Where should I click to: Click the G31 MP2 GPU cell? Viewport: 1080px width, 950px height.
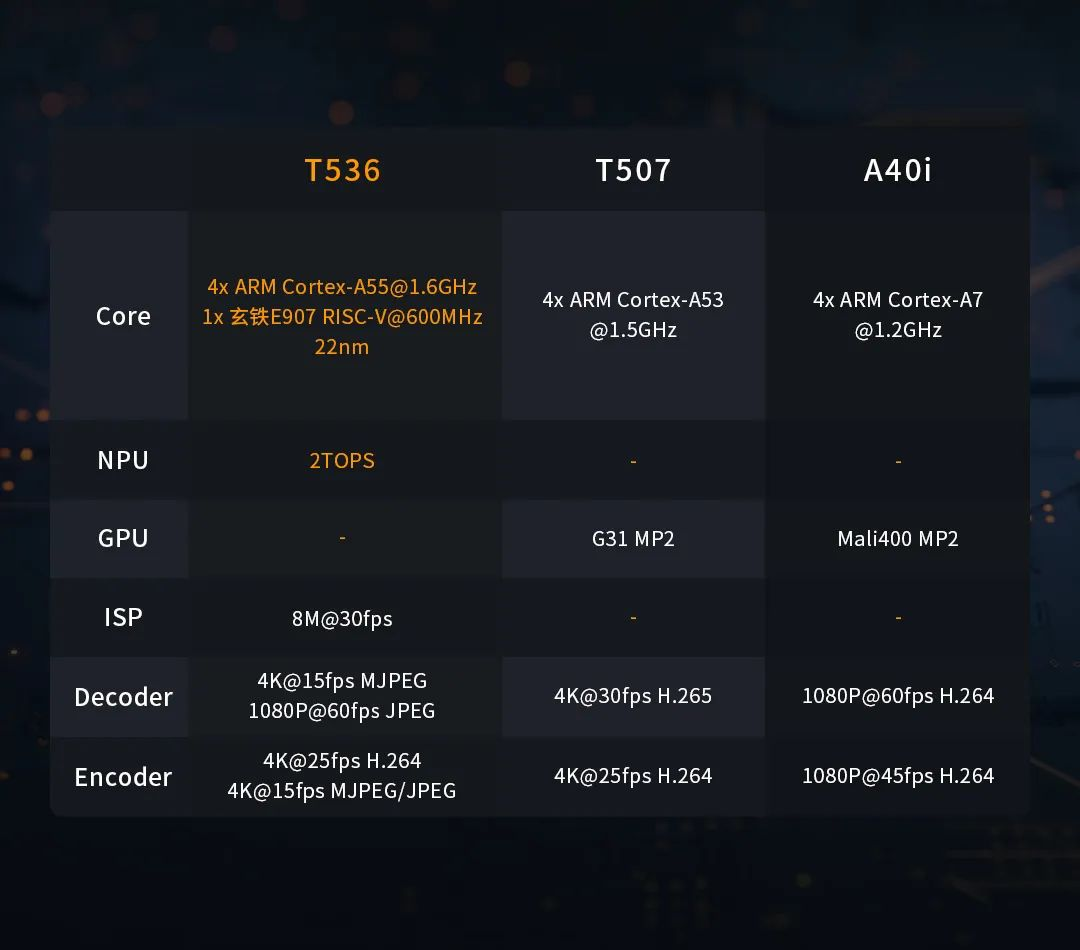click(x=633, y=539)
